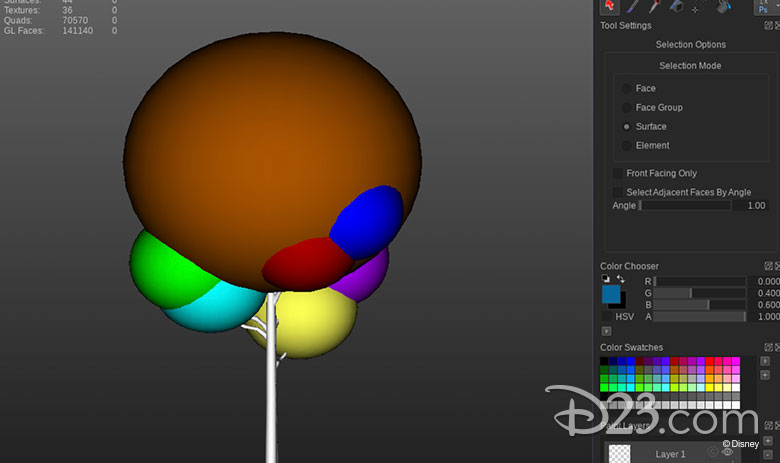Click the Quads count 70570
The width and height of the screenshot is (780, 463).
tap(75, 20)
